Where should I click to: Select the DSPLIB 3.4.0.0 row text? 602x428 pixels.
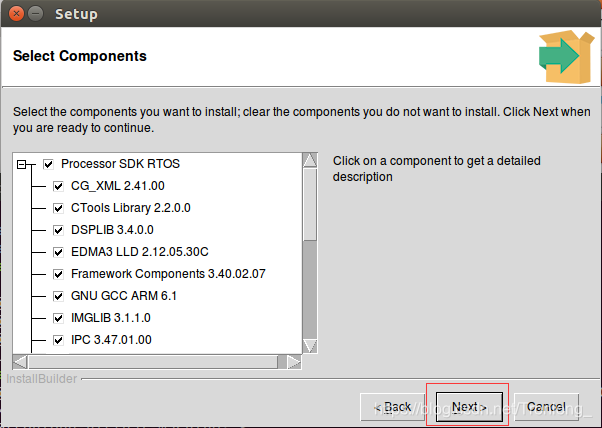[112, 230]
